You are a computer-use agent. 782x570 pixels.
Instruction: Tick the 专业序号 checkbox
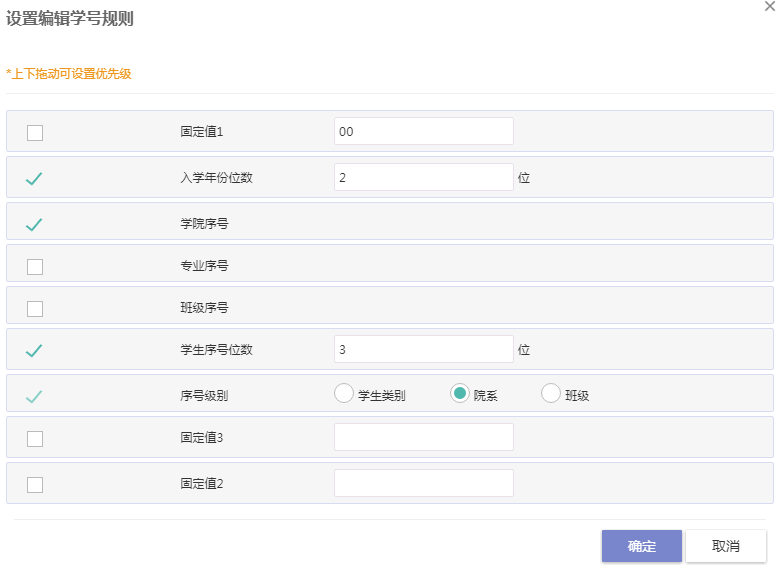tap(35, 266)
